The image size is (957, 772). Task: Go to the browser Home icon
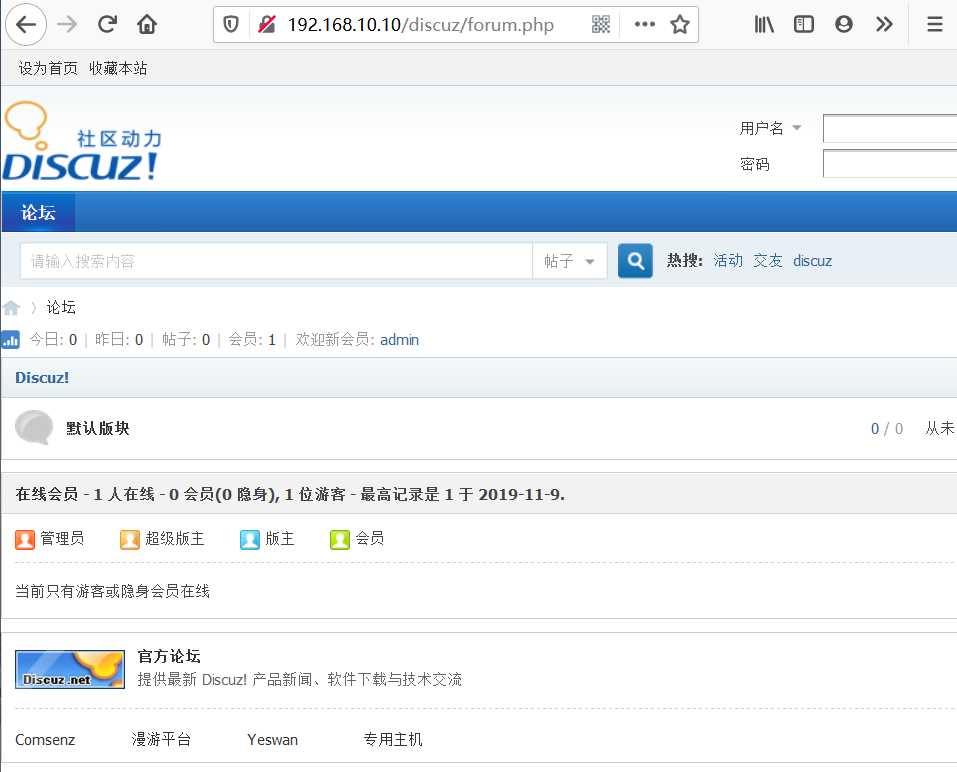coord(147,24)
